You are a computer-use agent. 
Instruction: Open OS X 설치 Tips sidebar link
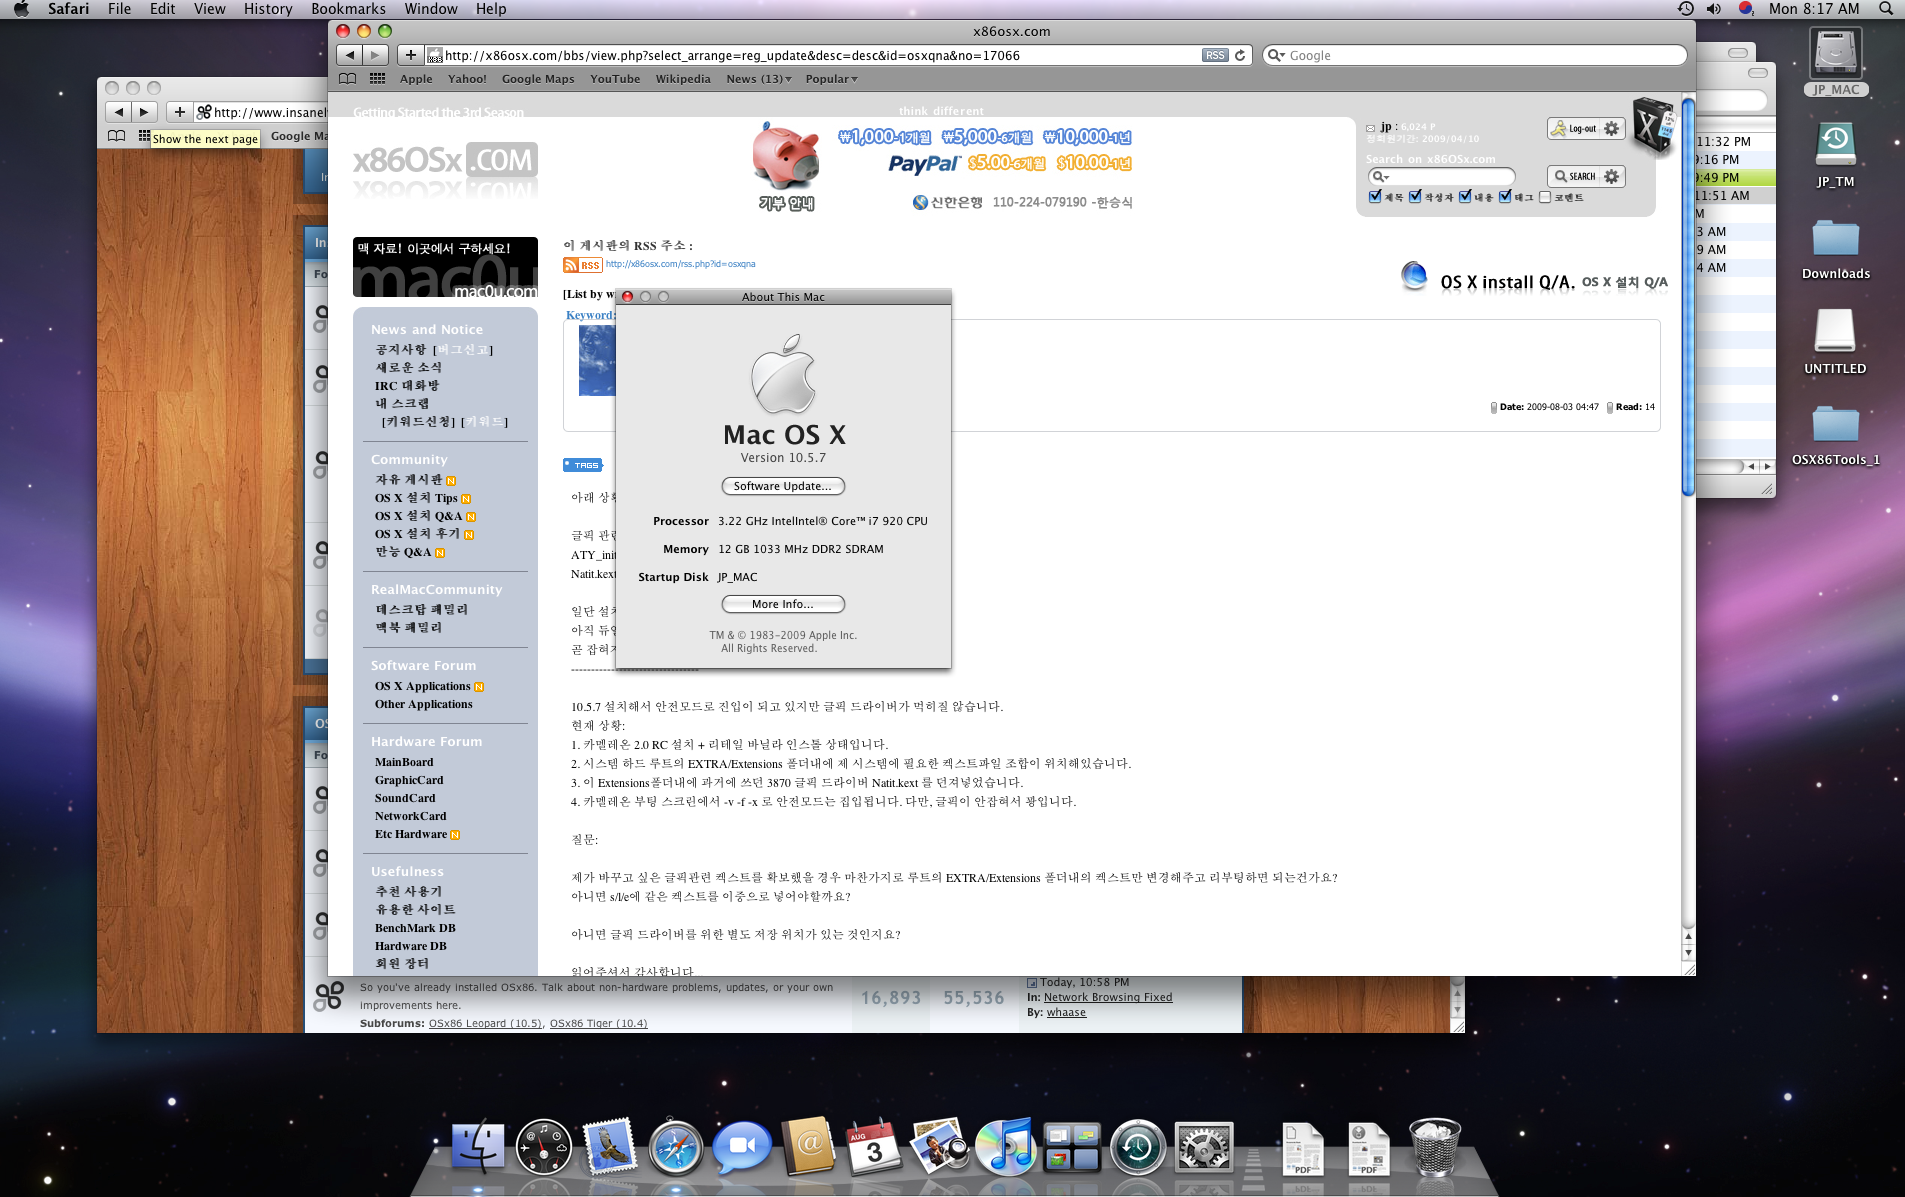click(x=416, y=498)
